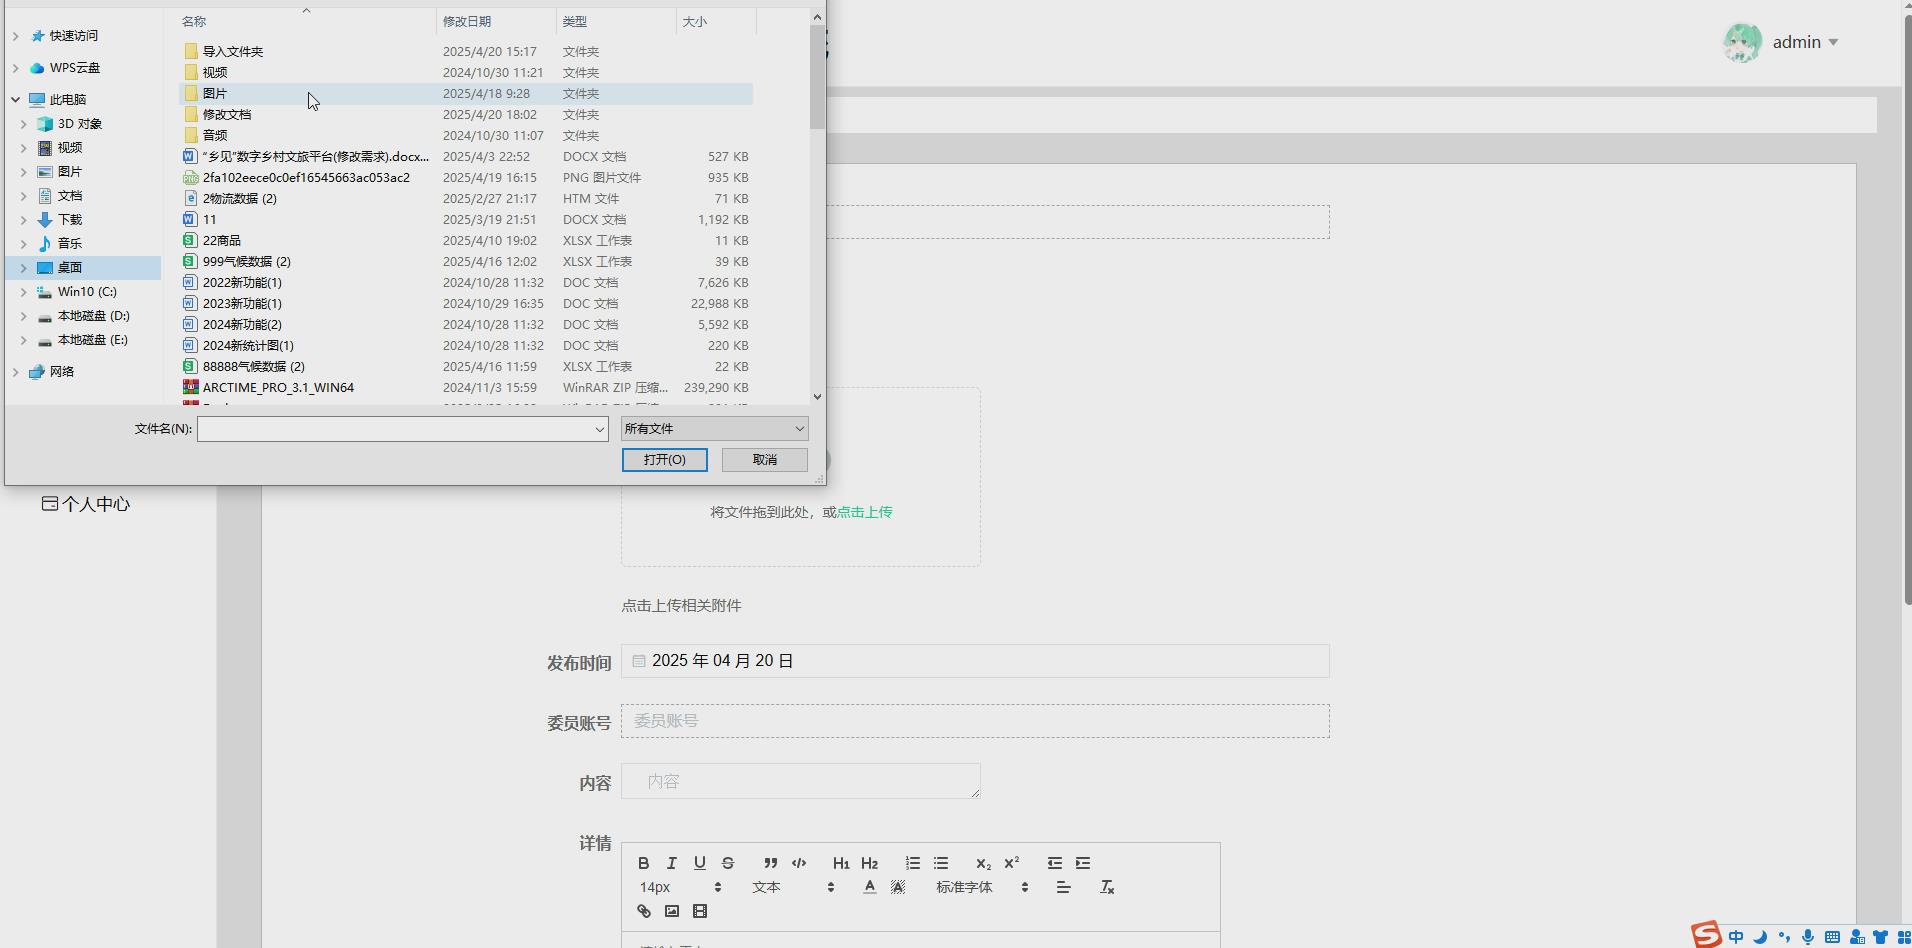Click the 点击上传 link
The width and height of the screenshot is (1912, 948).
[864, 512]
